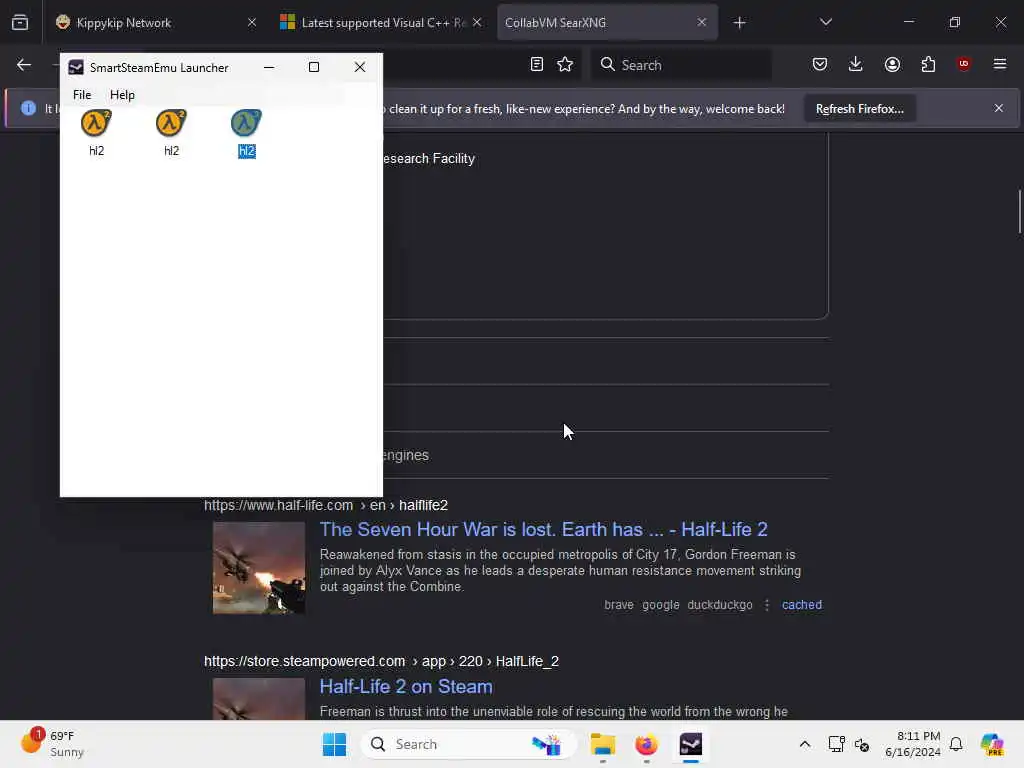
Task: Open the network status tray icon
Action: 836,744
